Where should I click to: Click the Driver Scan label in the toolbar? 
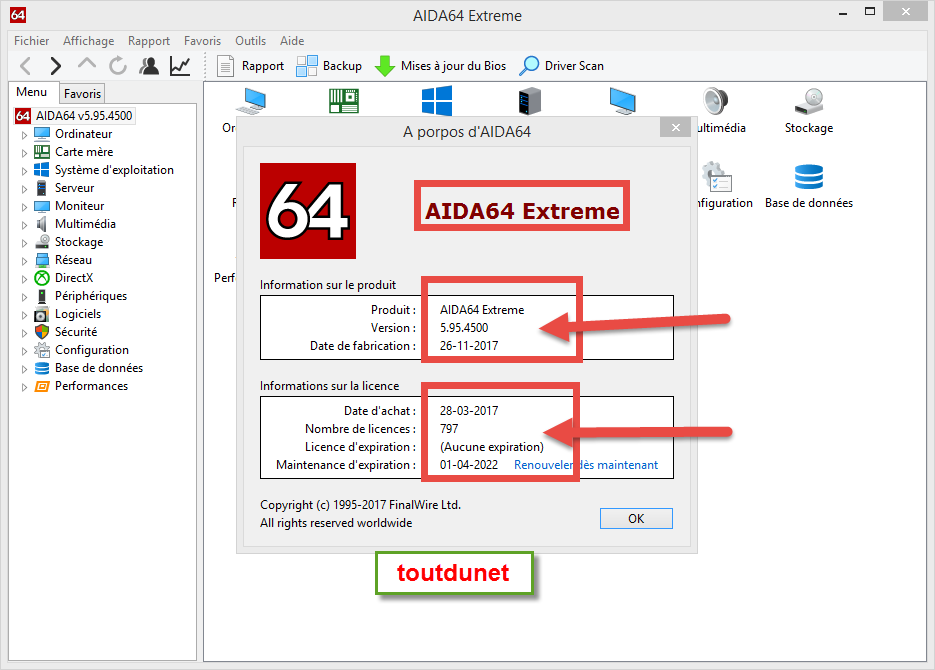coord(574,66)
